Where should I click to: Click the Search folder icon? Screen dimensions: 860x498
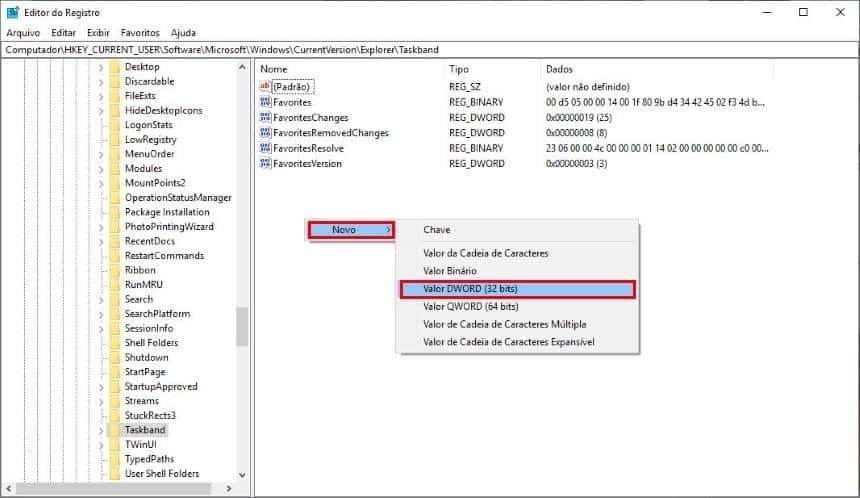click(x=115, y=299)
